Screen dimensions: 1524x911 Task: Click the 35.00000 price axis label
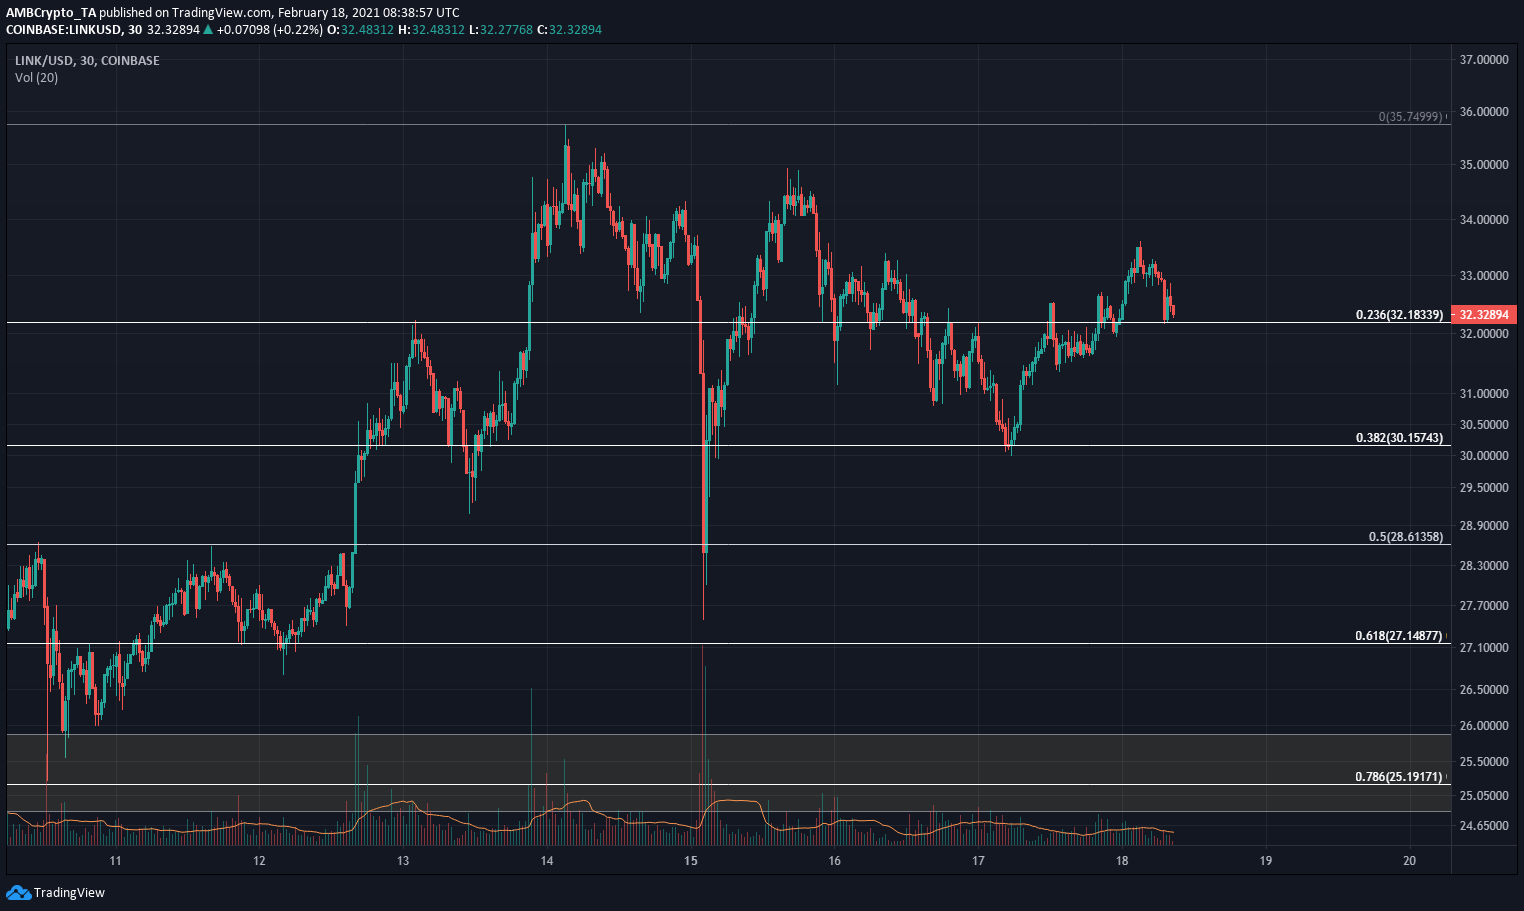click(1484, 165)
